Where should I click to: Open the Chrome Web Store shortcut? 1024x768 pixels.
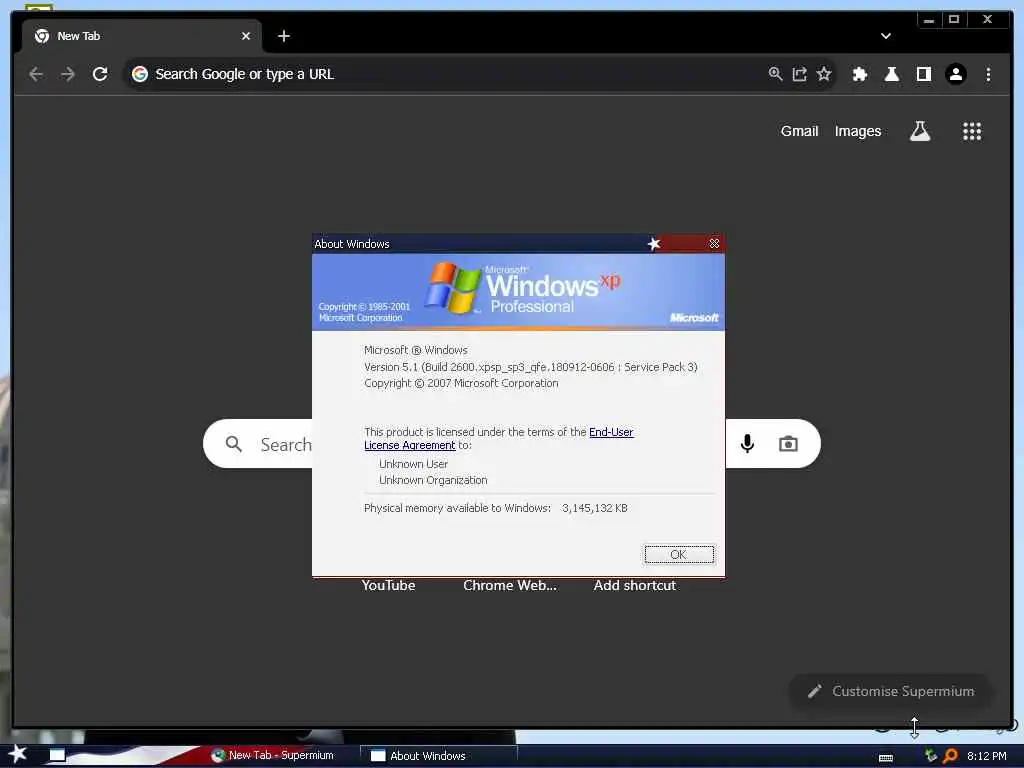point(510,585)
